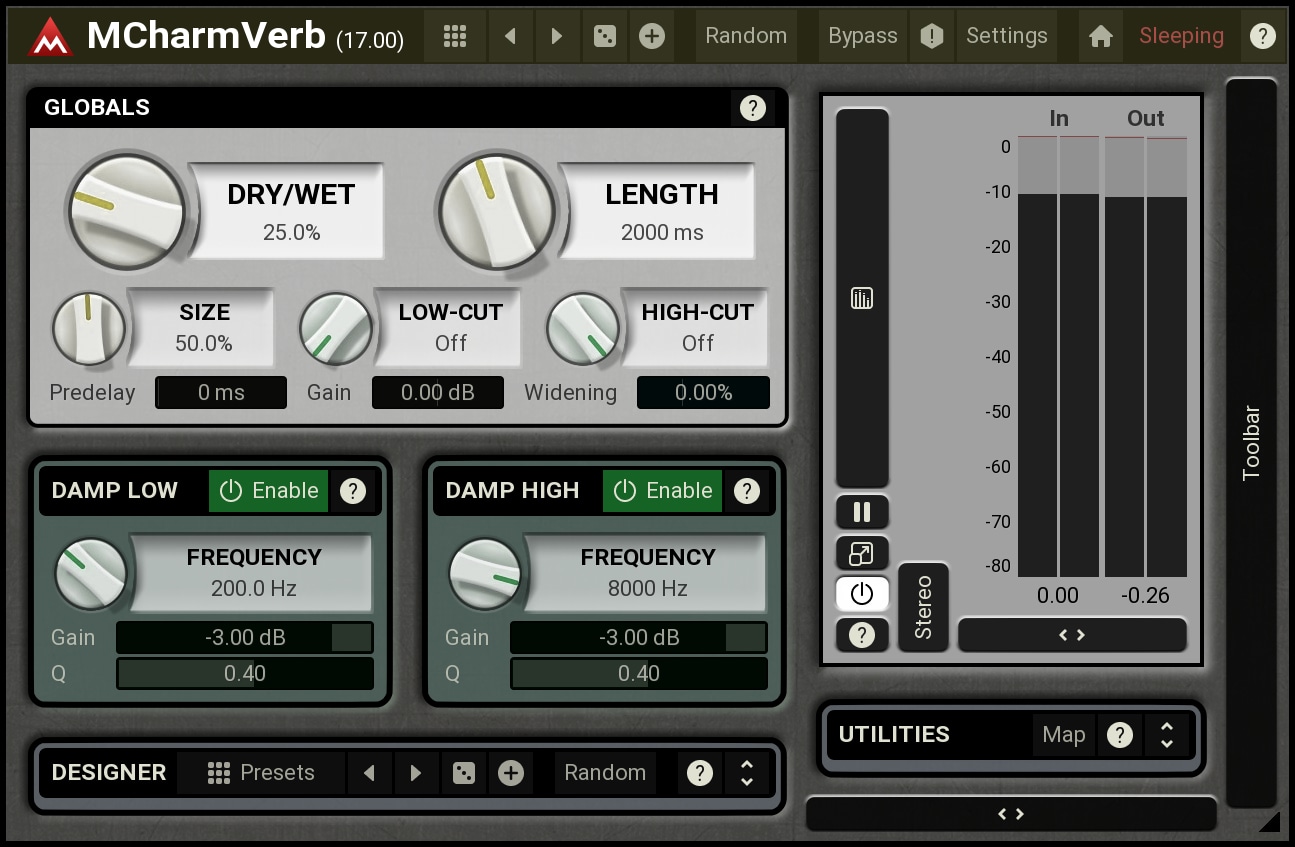Click the meter pop-out window icon
Image resolution: width=1295 pixels, height=847 pixels.
(x=862, y=554)
